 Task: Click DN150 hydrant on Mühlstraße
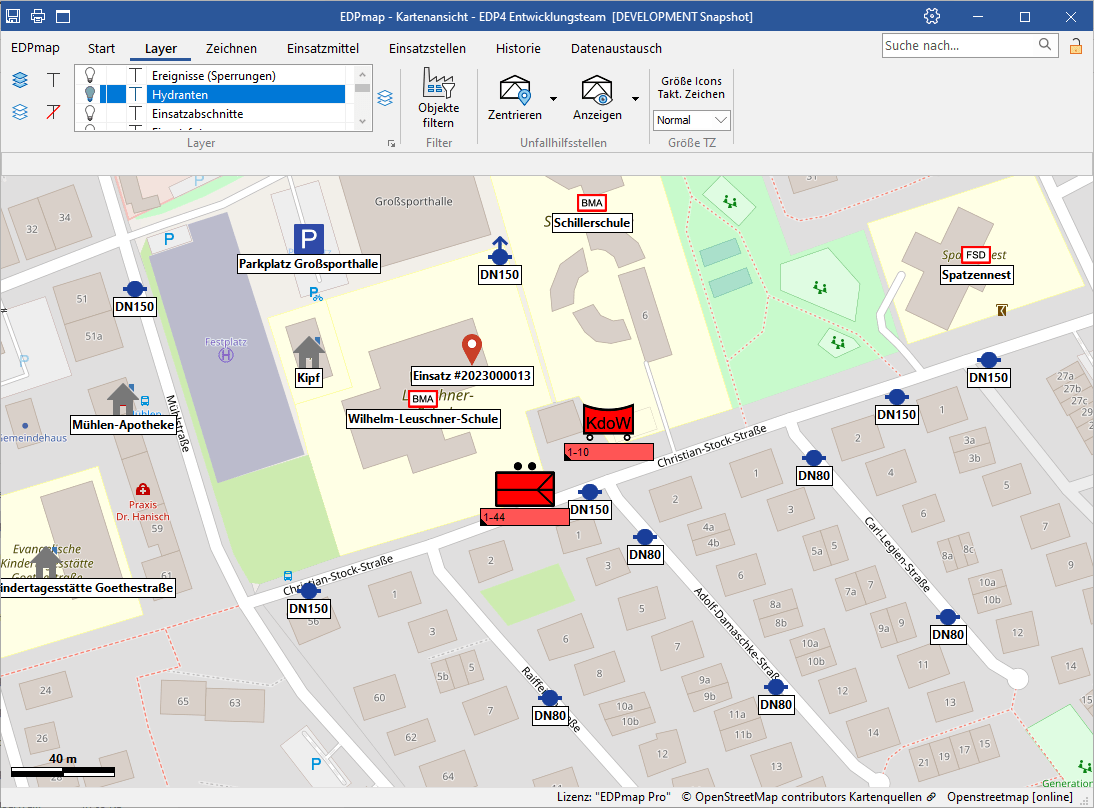coord(135,289)
